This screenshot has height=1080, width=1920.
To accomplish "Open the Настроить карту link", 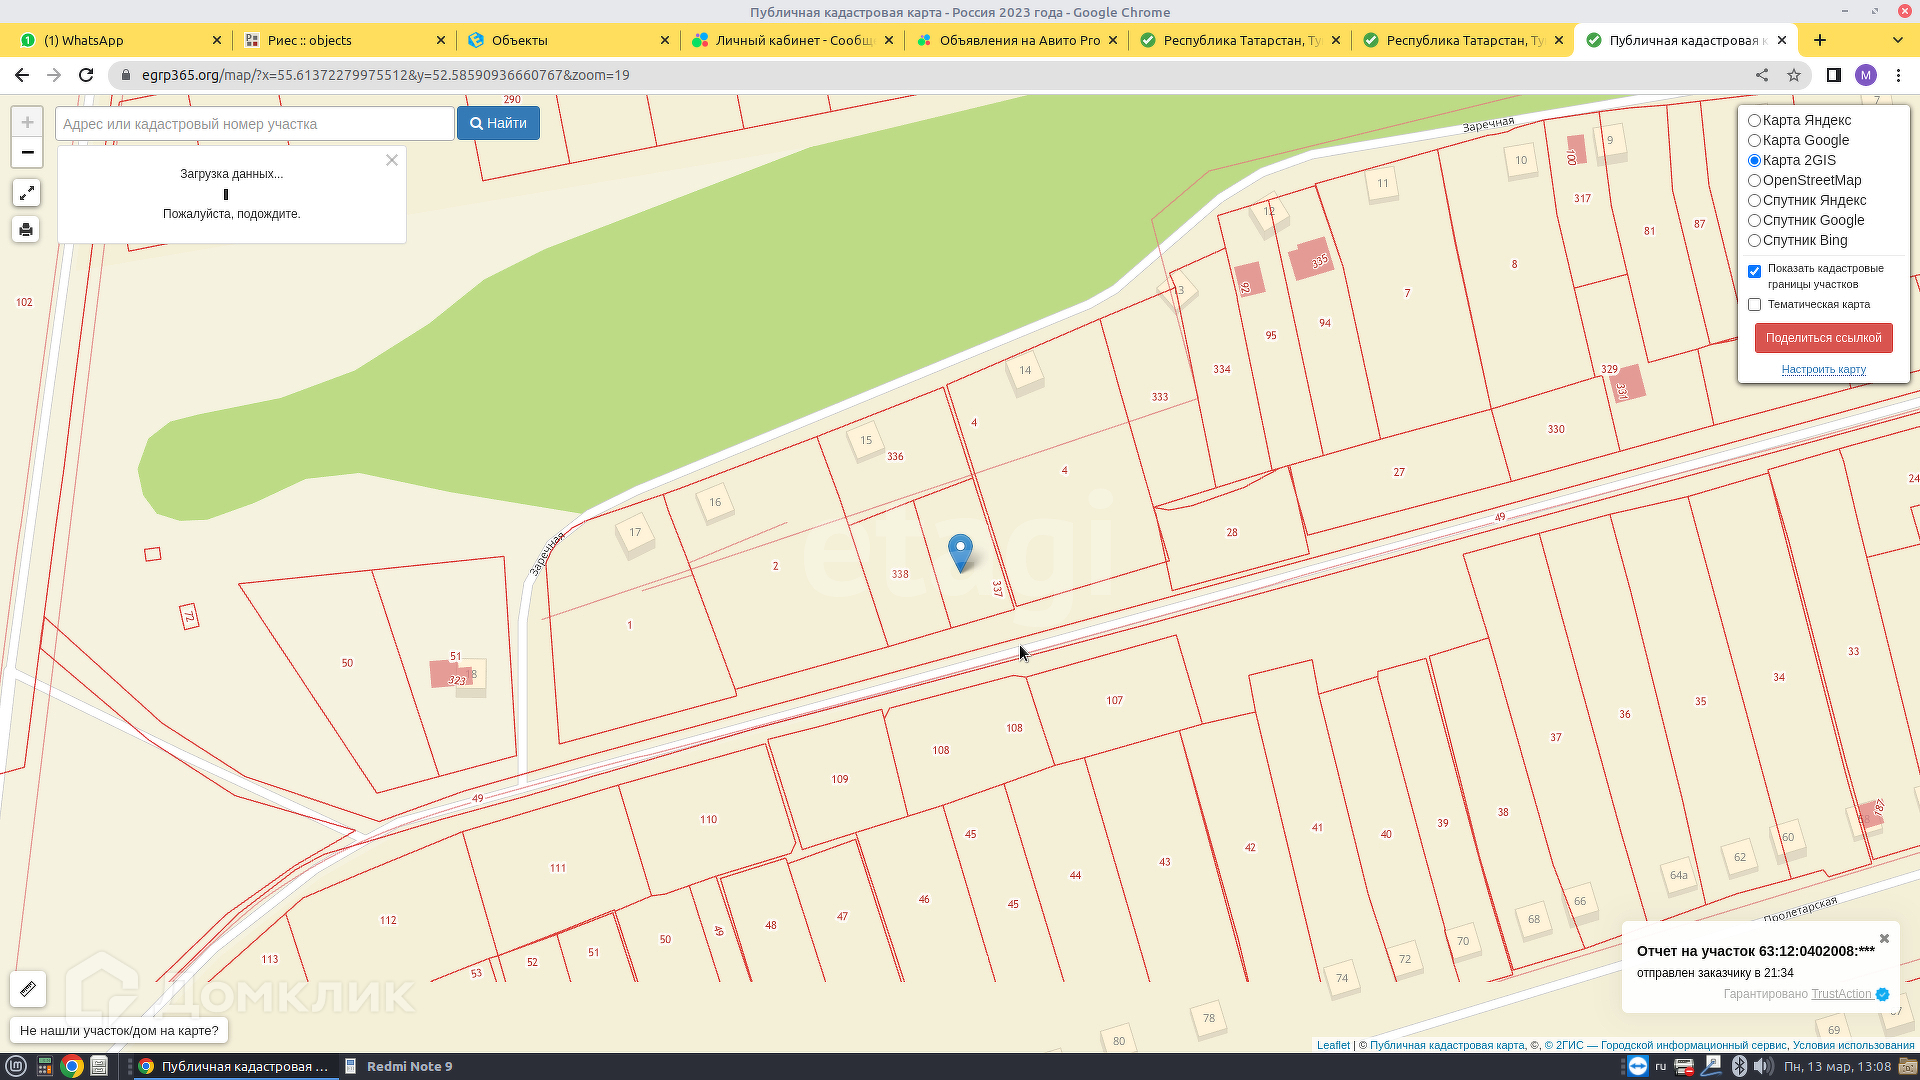I will tap(1823, 369).
